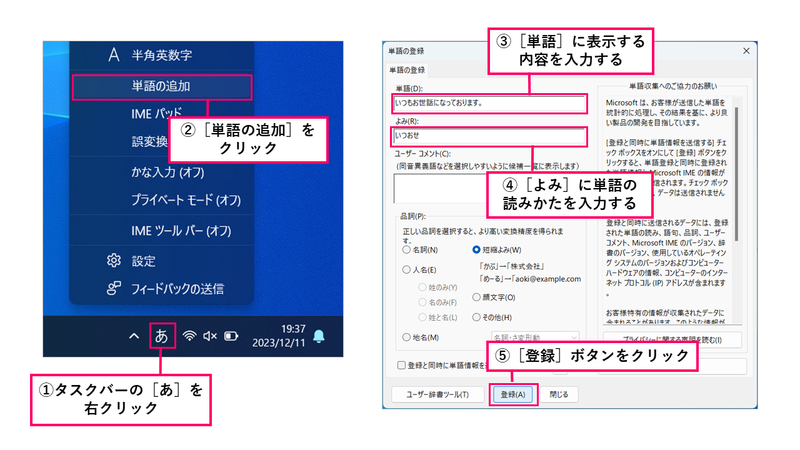Click the プライバシーに関する声明を読む button
This screenshot has width=800, height=450.
pyautogui.click(x=672, y=340)
